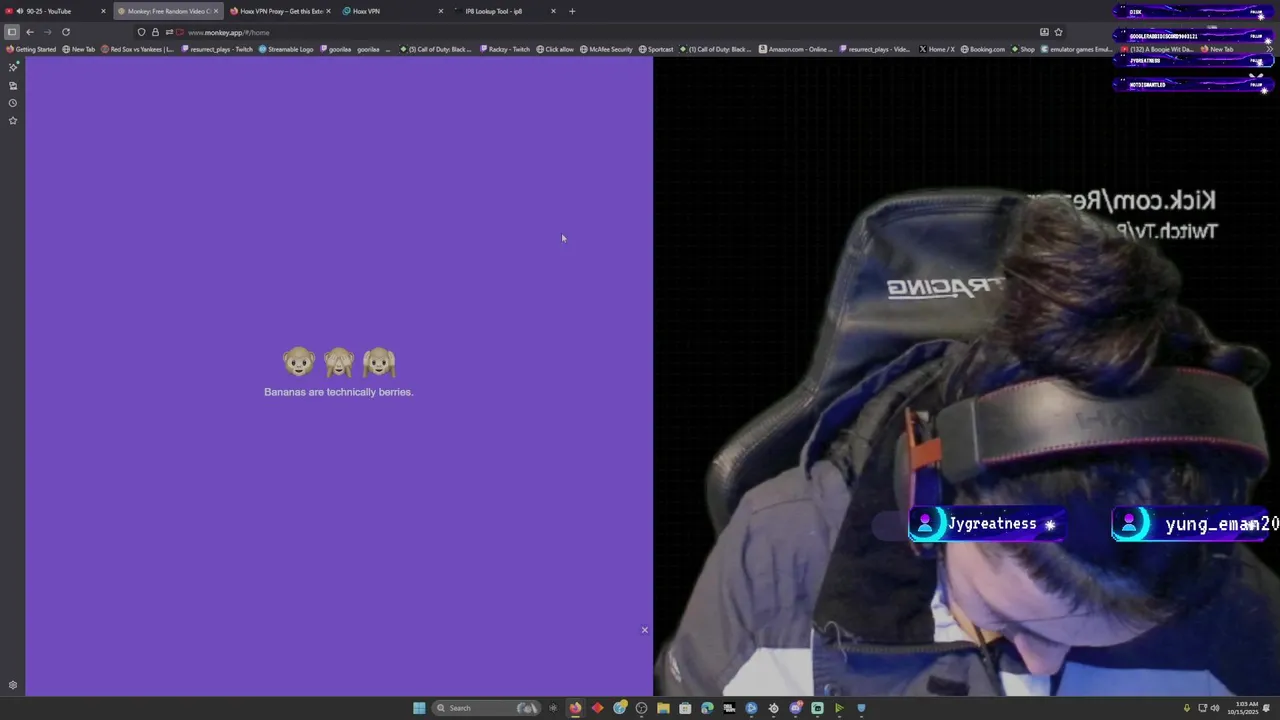This screenshot has width=1280, height=720.
Task: Open the notifications bell in system tray
Action: pyautogui.click(x=1267, y=708)
